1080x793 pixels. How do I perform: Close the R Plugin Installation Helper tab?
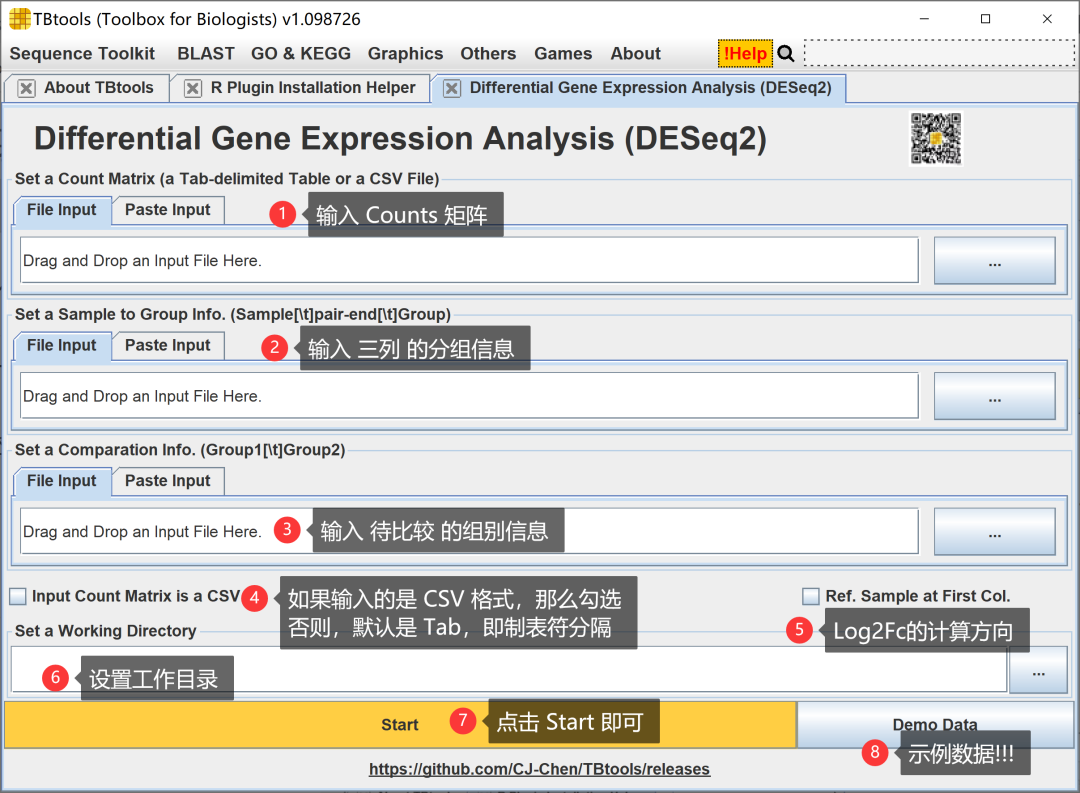coord(193,88)
